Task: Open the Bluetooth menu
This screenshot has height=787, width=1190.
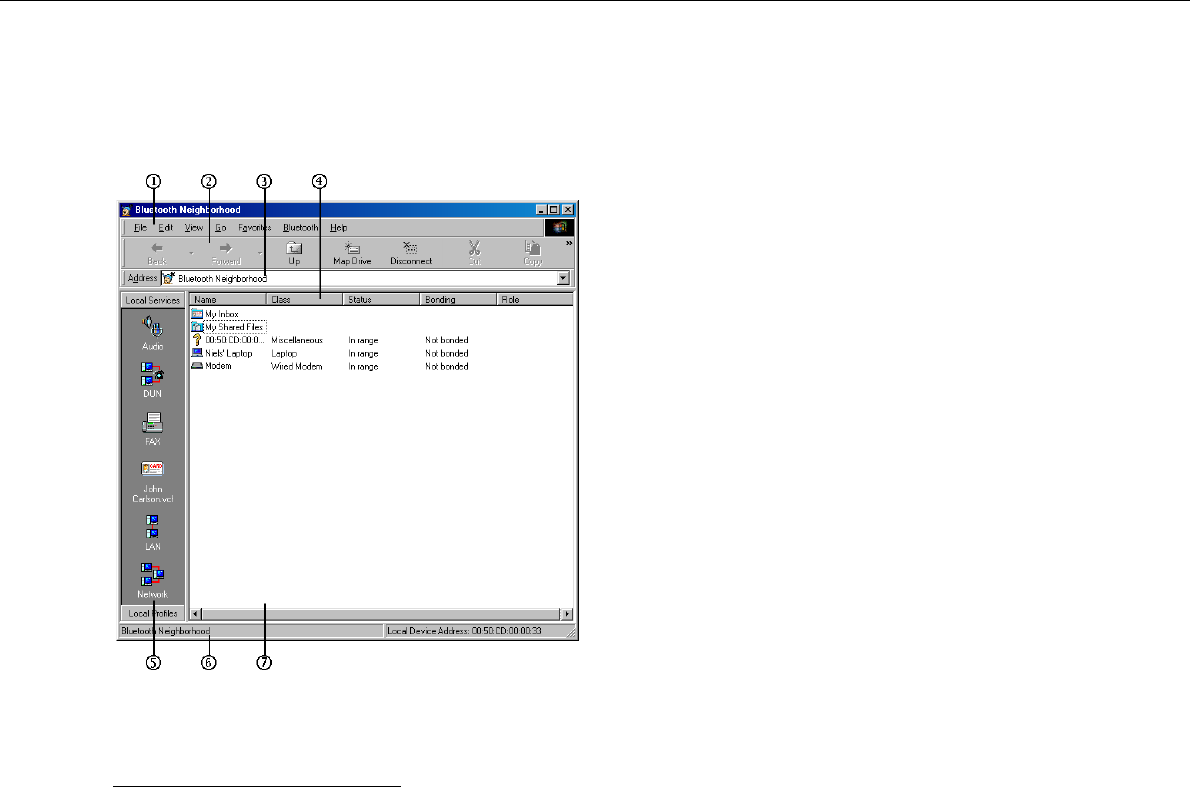Action: coord(301,228)
